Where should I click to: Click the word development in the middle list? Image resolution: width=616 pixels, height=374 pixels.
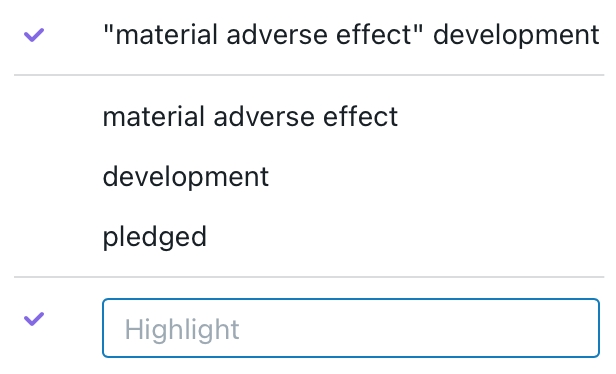pyautogui.click(x=186, y=177)
